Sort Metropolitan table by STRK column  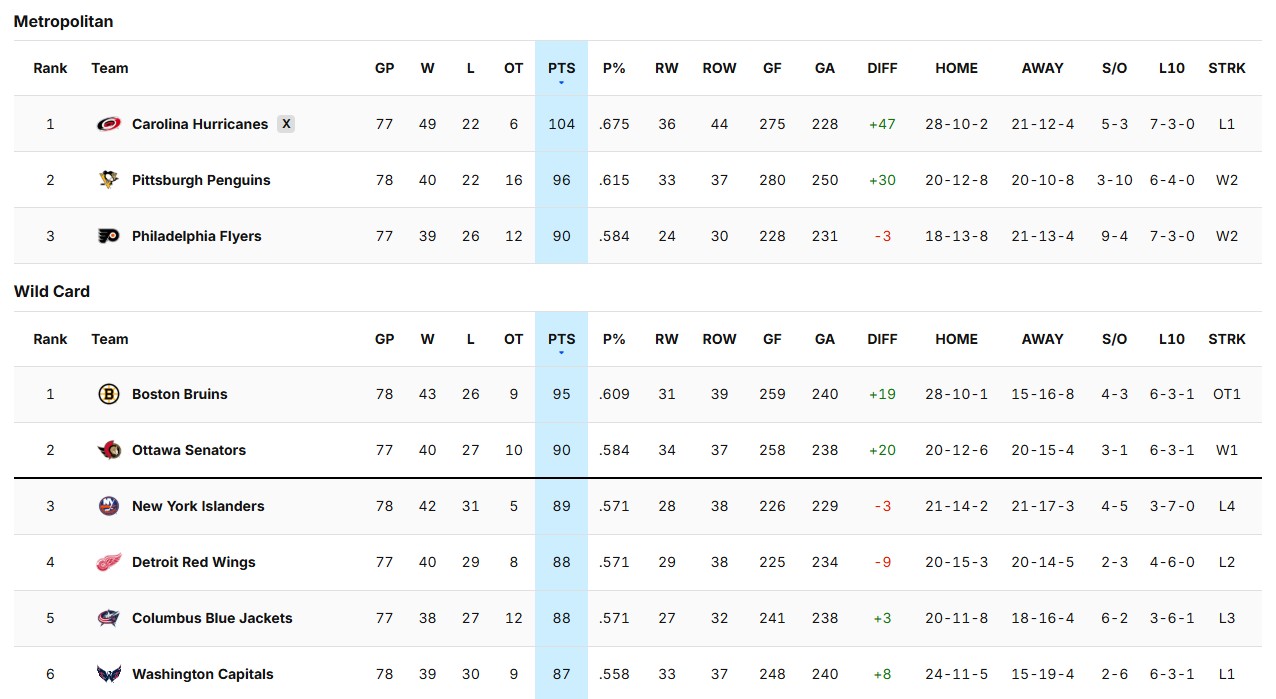pyautogui.click(x=1226, y=68)
